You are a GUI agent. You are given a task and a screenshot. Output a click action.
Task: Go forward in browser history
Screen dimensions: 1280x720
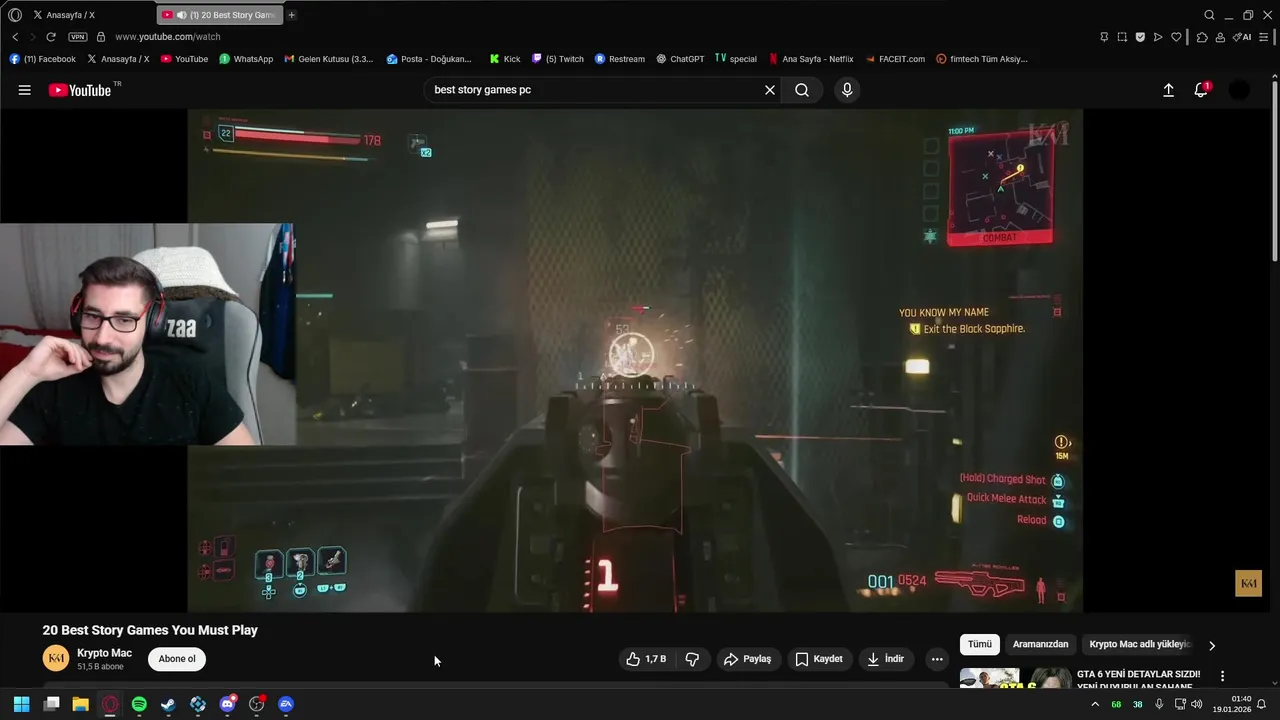point(32,37)
